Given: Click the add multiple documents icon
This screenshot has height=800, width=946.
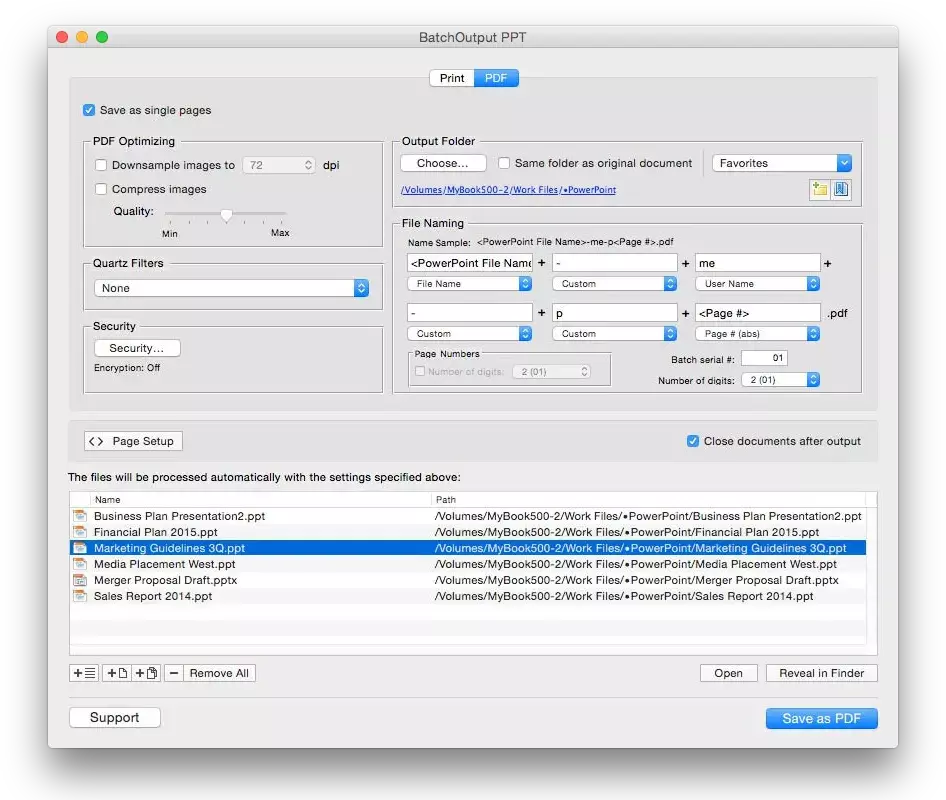Looking at the screenshot, I should tap(146, 673).
